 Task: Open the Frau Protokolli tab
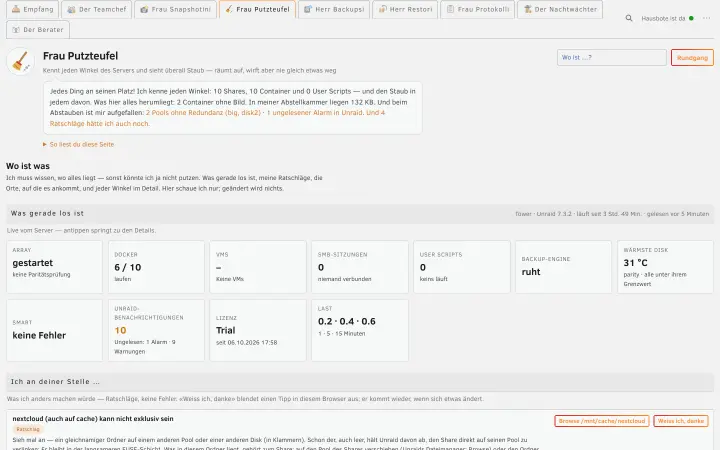(x=477, y=9)
